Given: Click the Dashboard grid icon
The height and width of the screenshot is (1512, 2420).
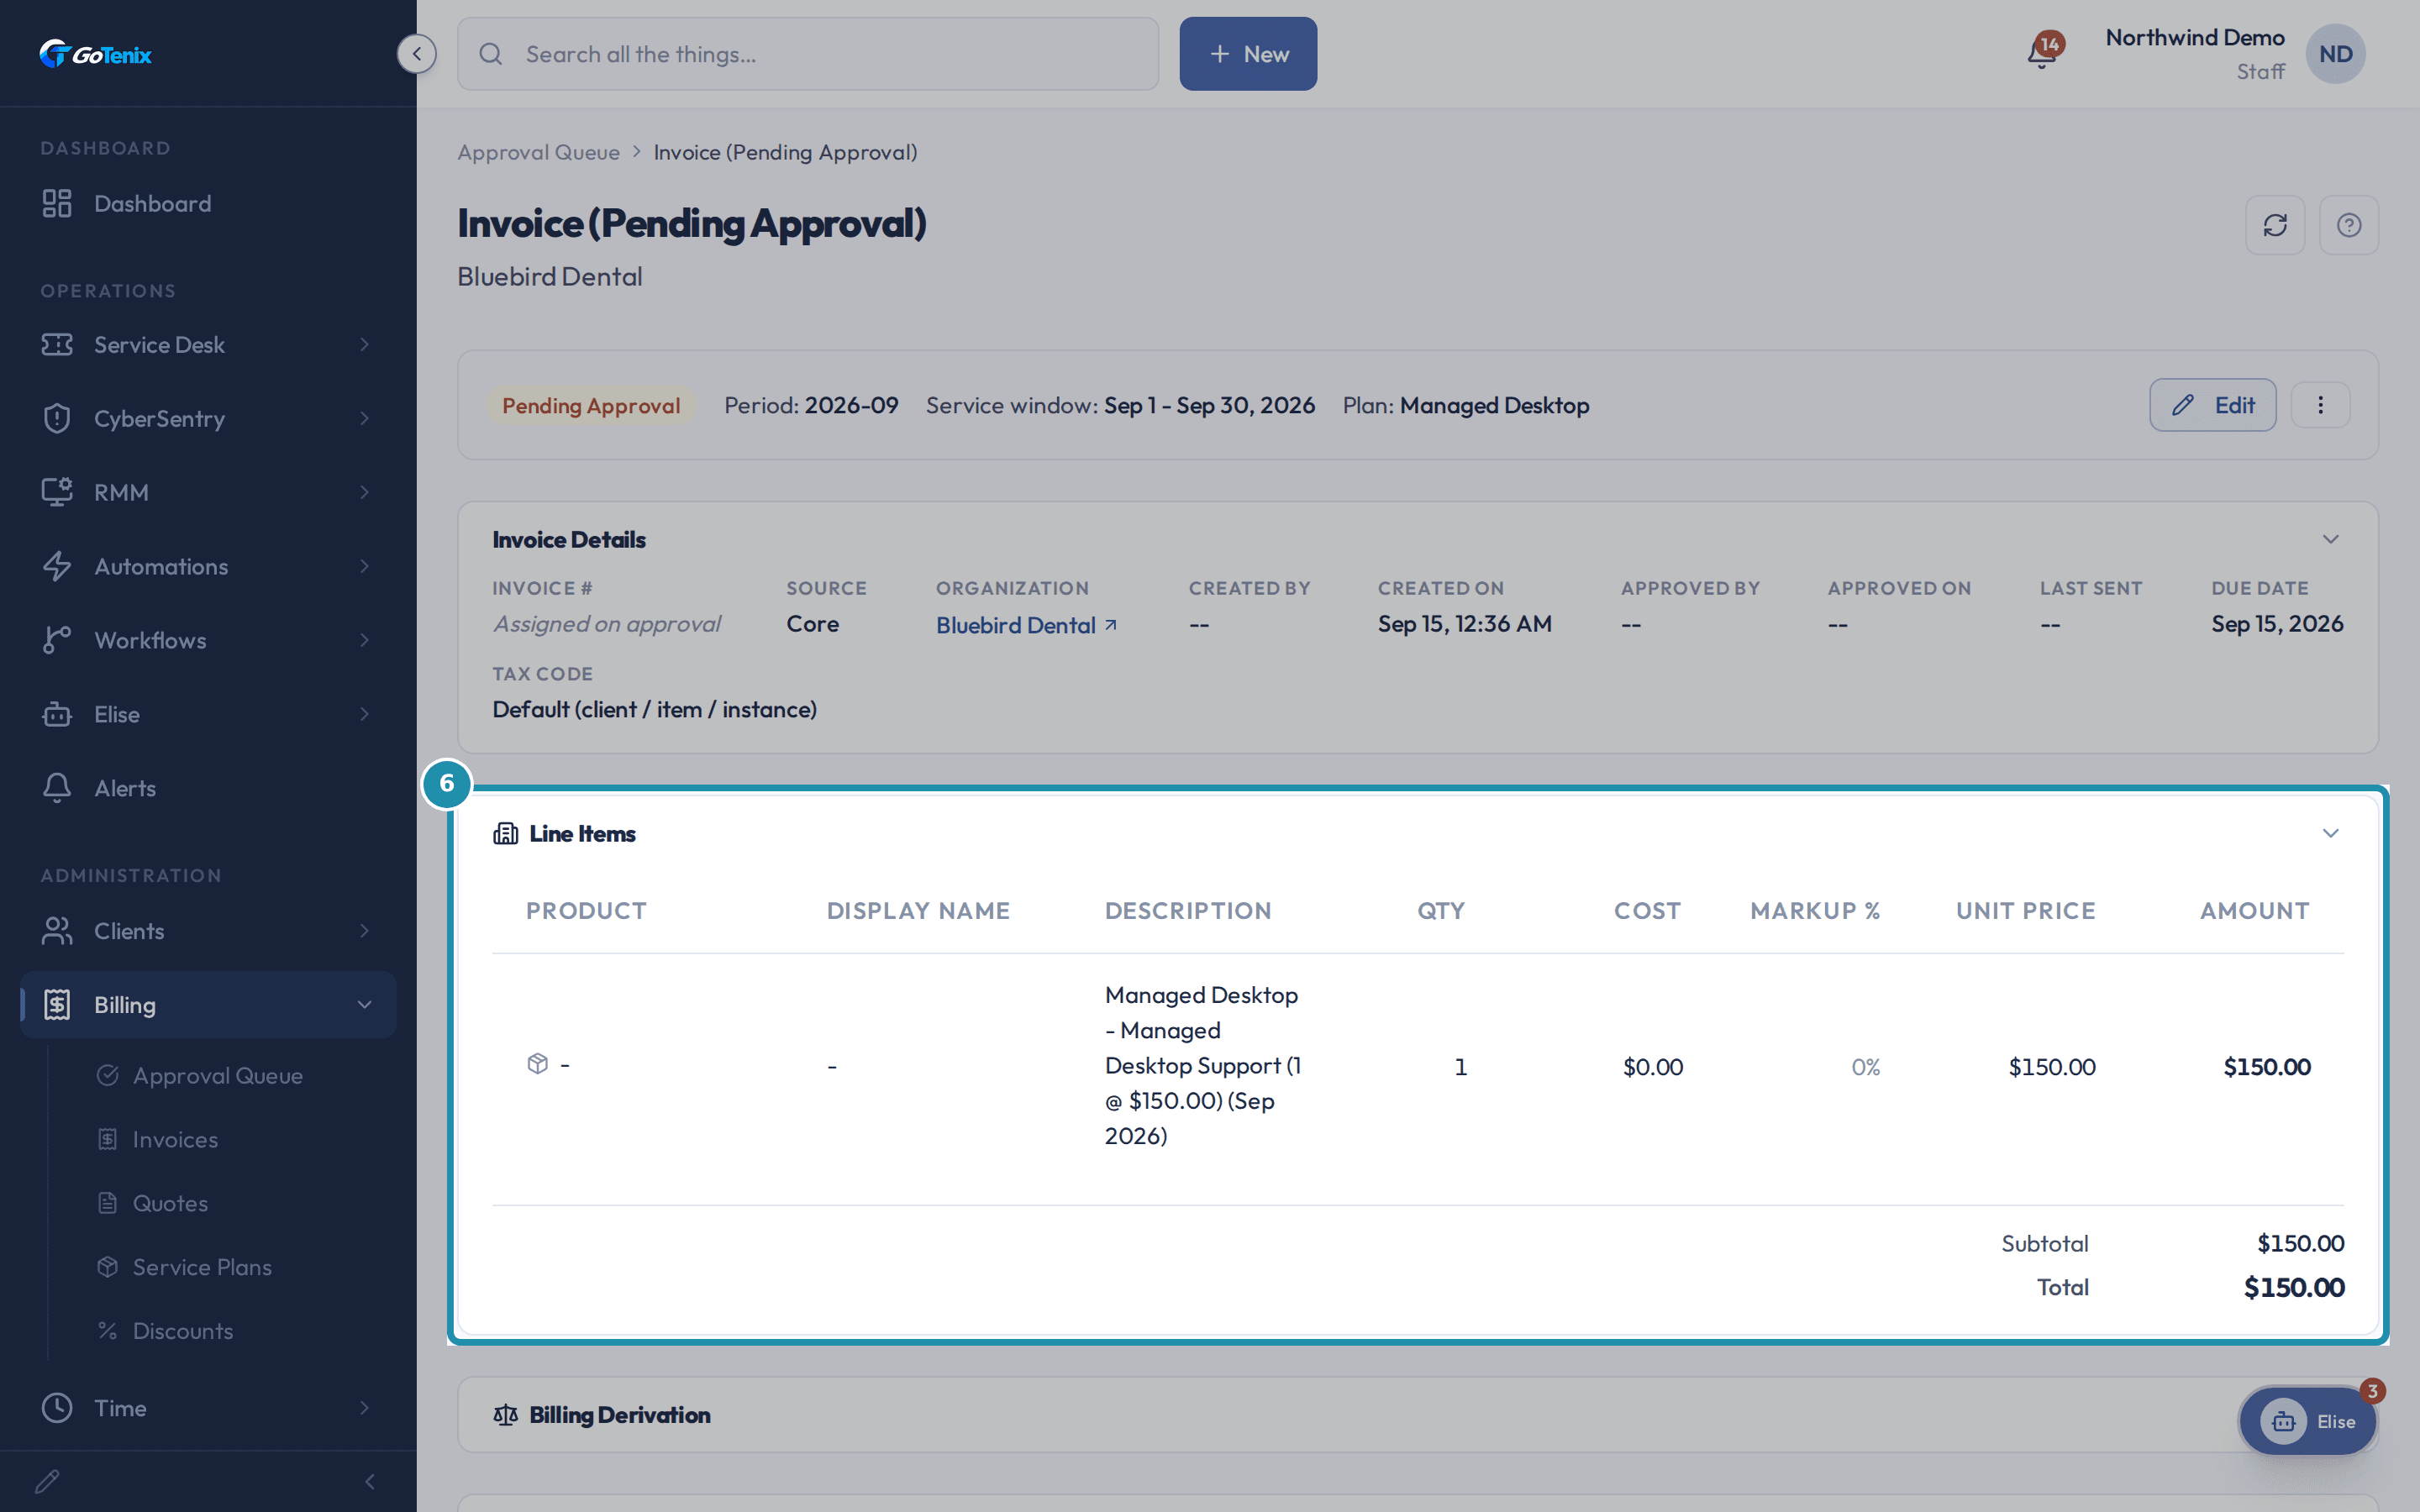Looking at the screenshot, I should point(57,203).
